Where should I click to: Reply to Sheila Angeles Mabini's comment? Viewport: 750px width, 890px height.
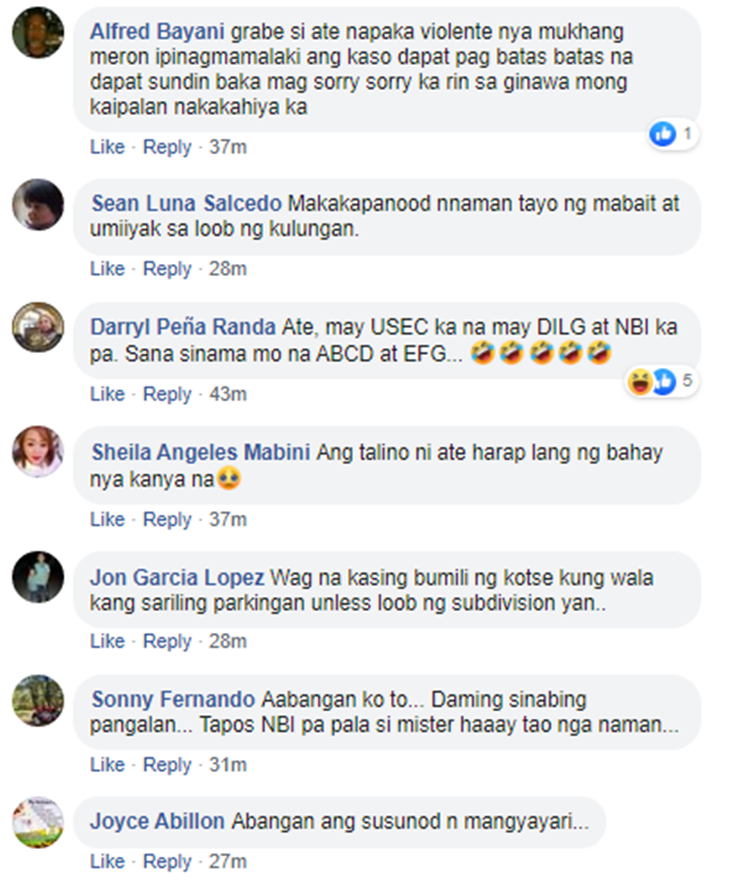tap(167, 519)
